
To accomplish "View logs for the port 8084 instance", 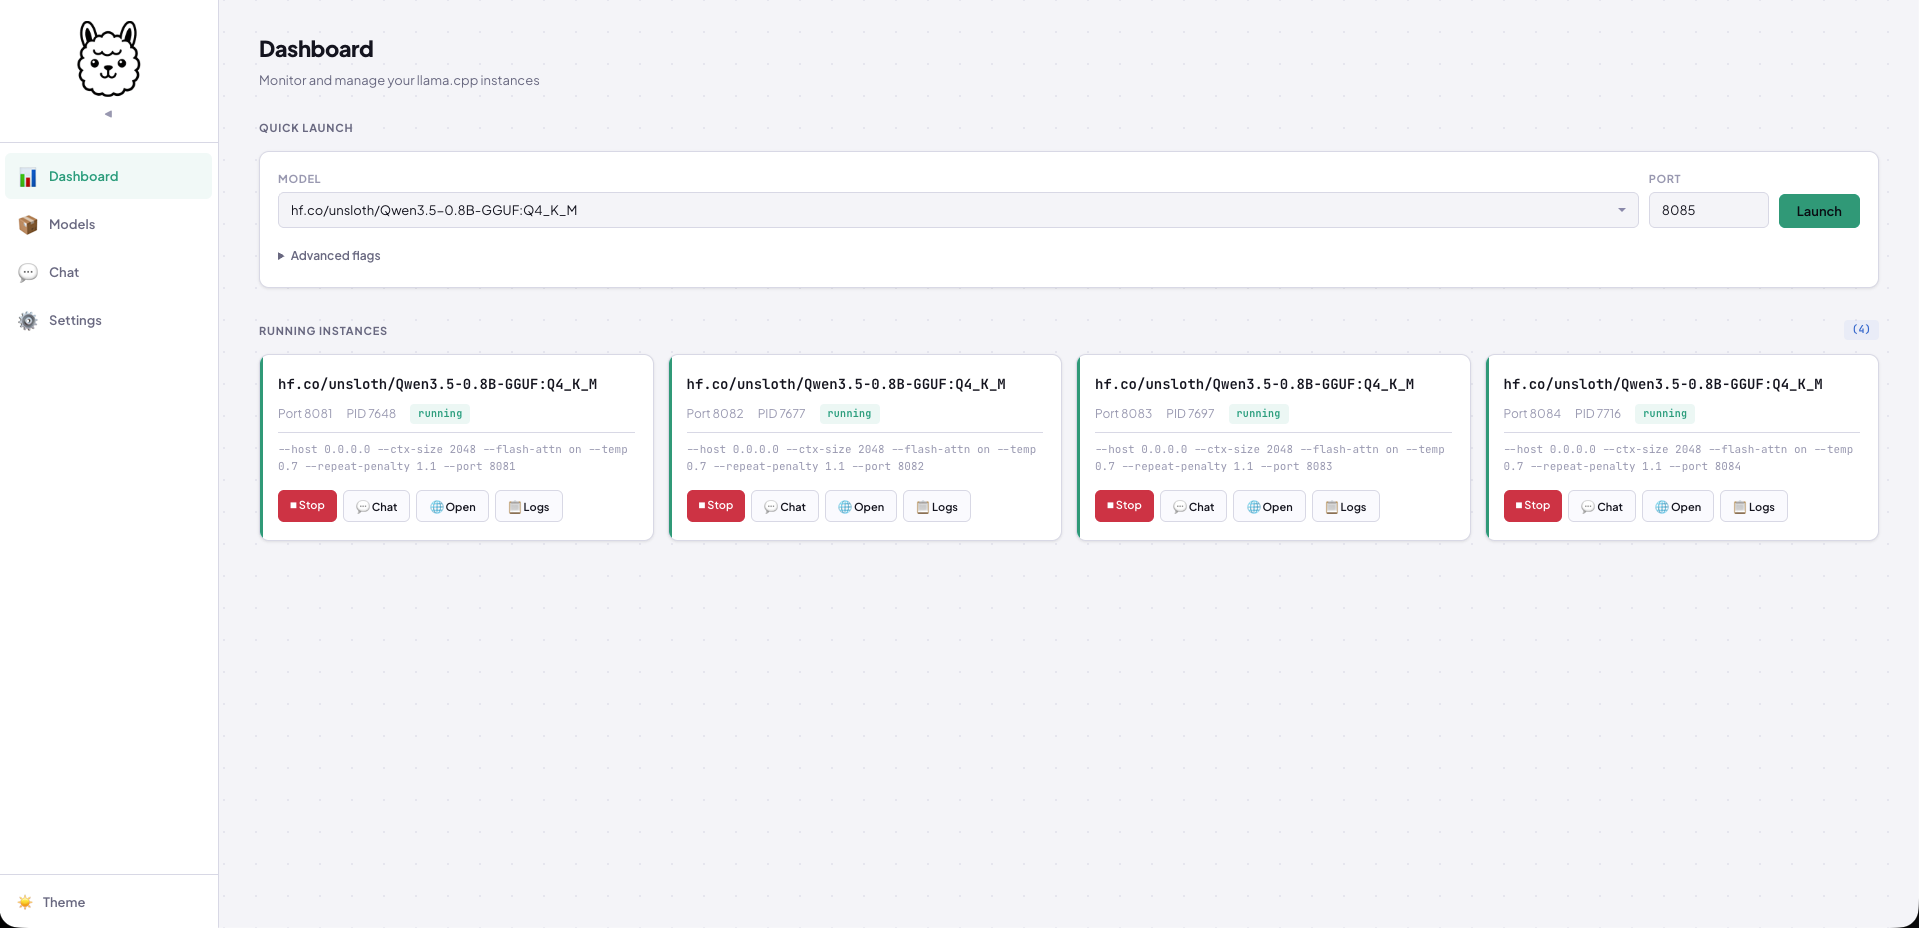I will 1754,506.
